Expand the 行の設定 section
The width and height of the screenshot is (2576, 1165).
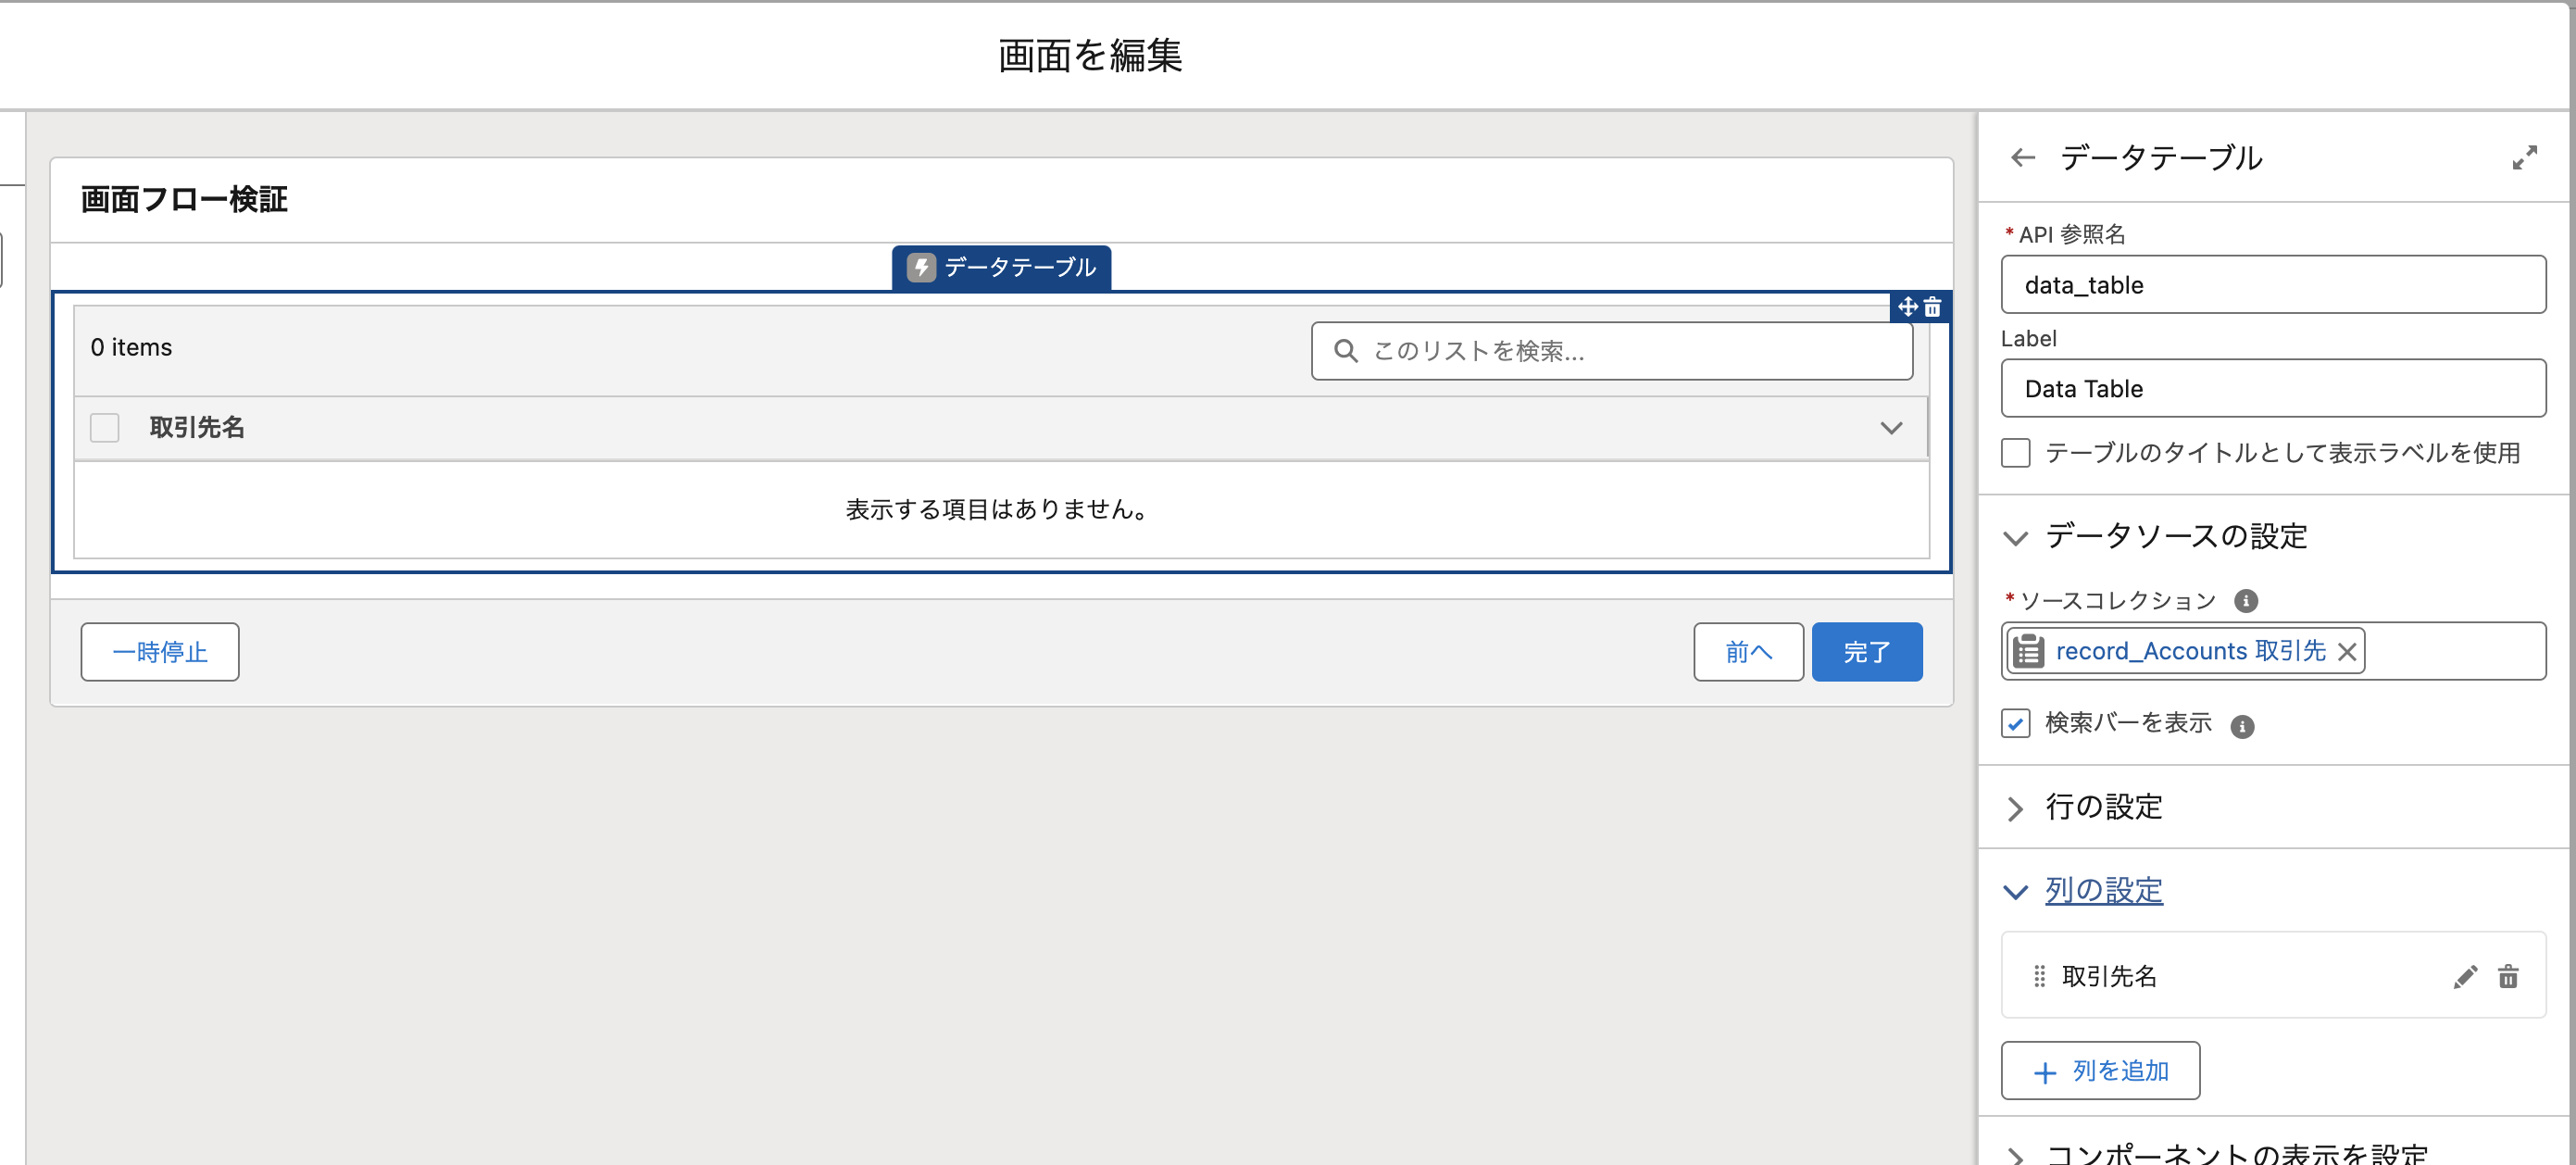tap(2015, 808)
